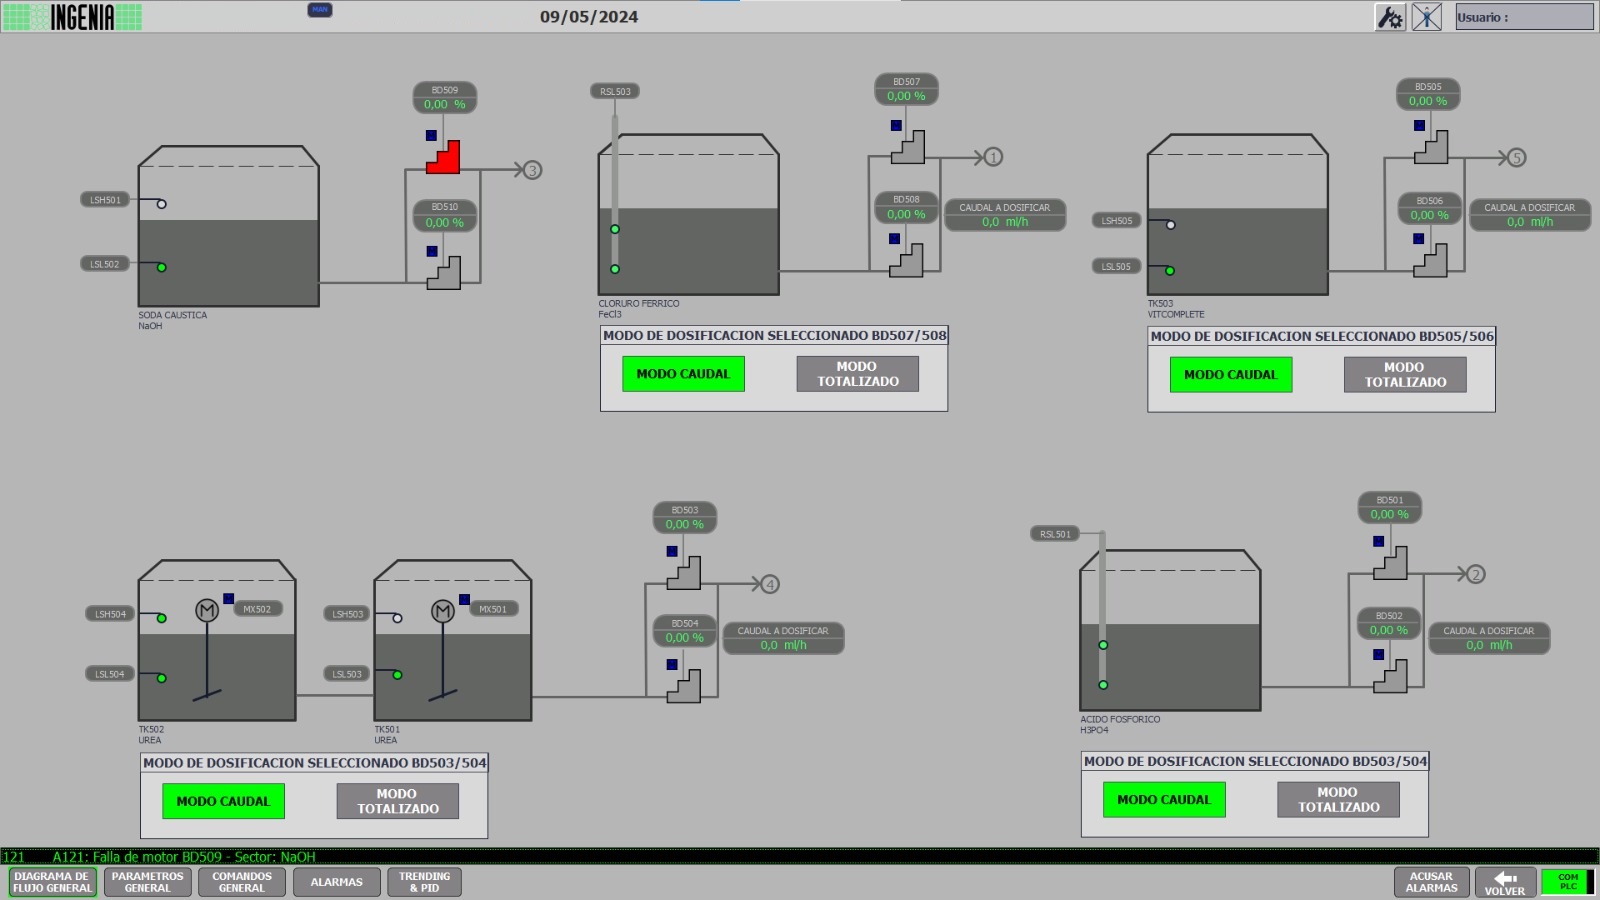The height and width of the screenshot is (900, 1600).
Task: Click the BD505 0,00 % speed value
Action: [x=1428, y=101]
